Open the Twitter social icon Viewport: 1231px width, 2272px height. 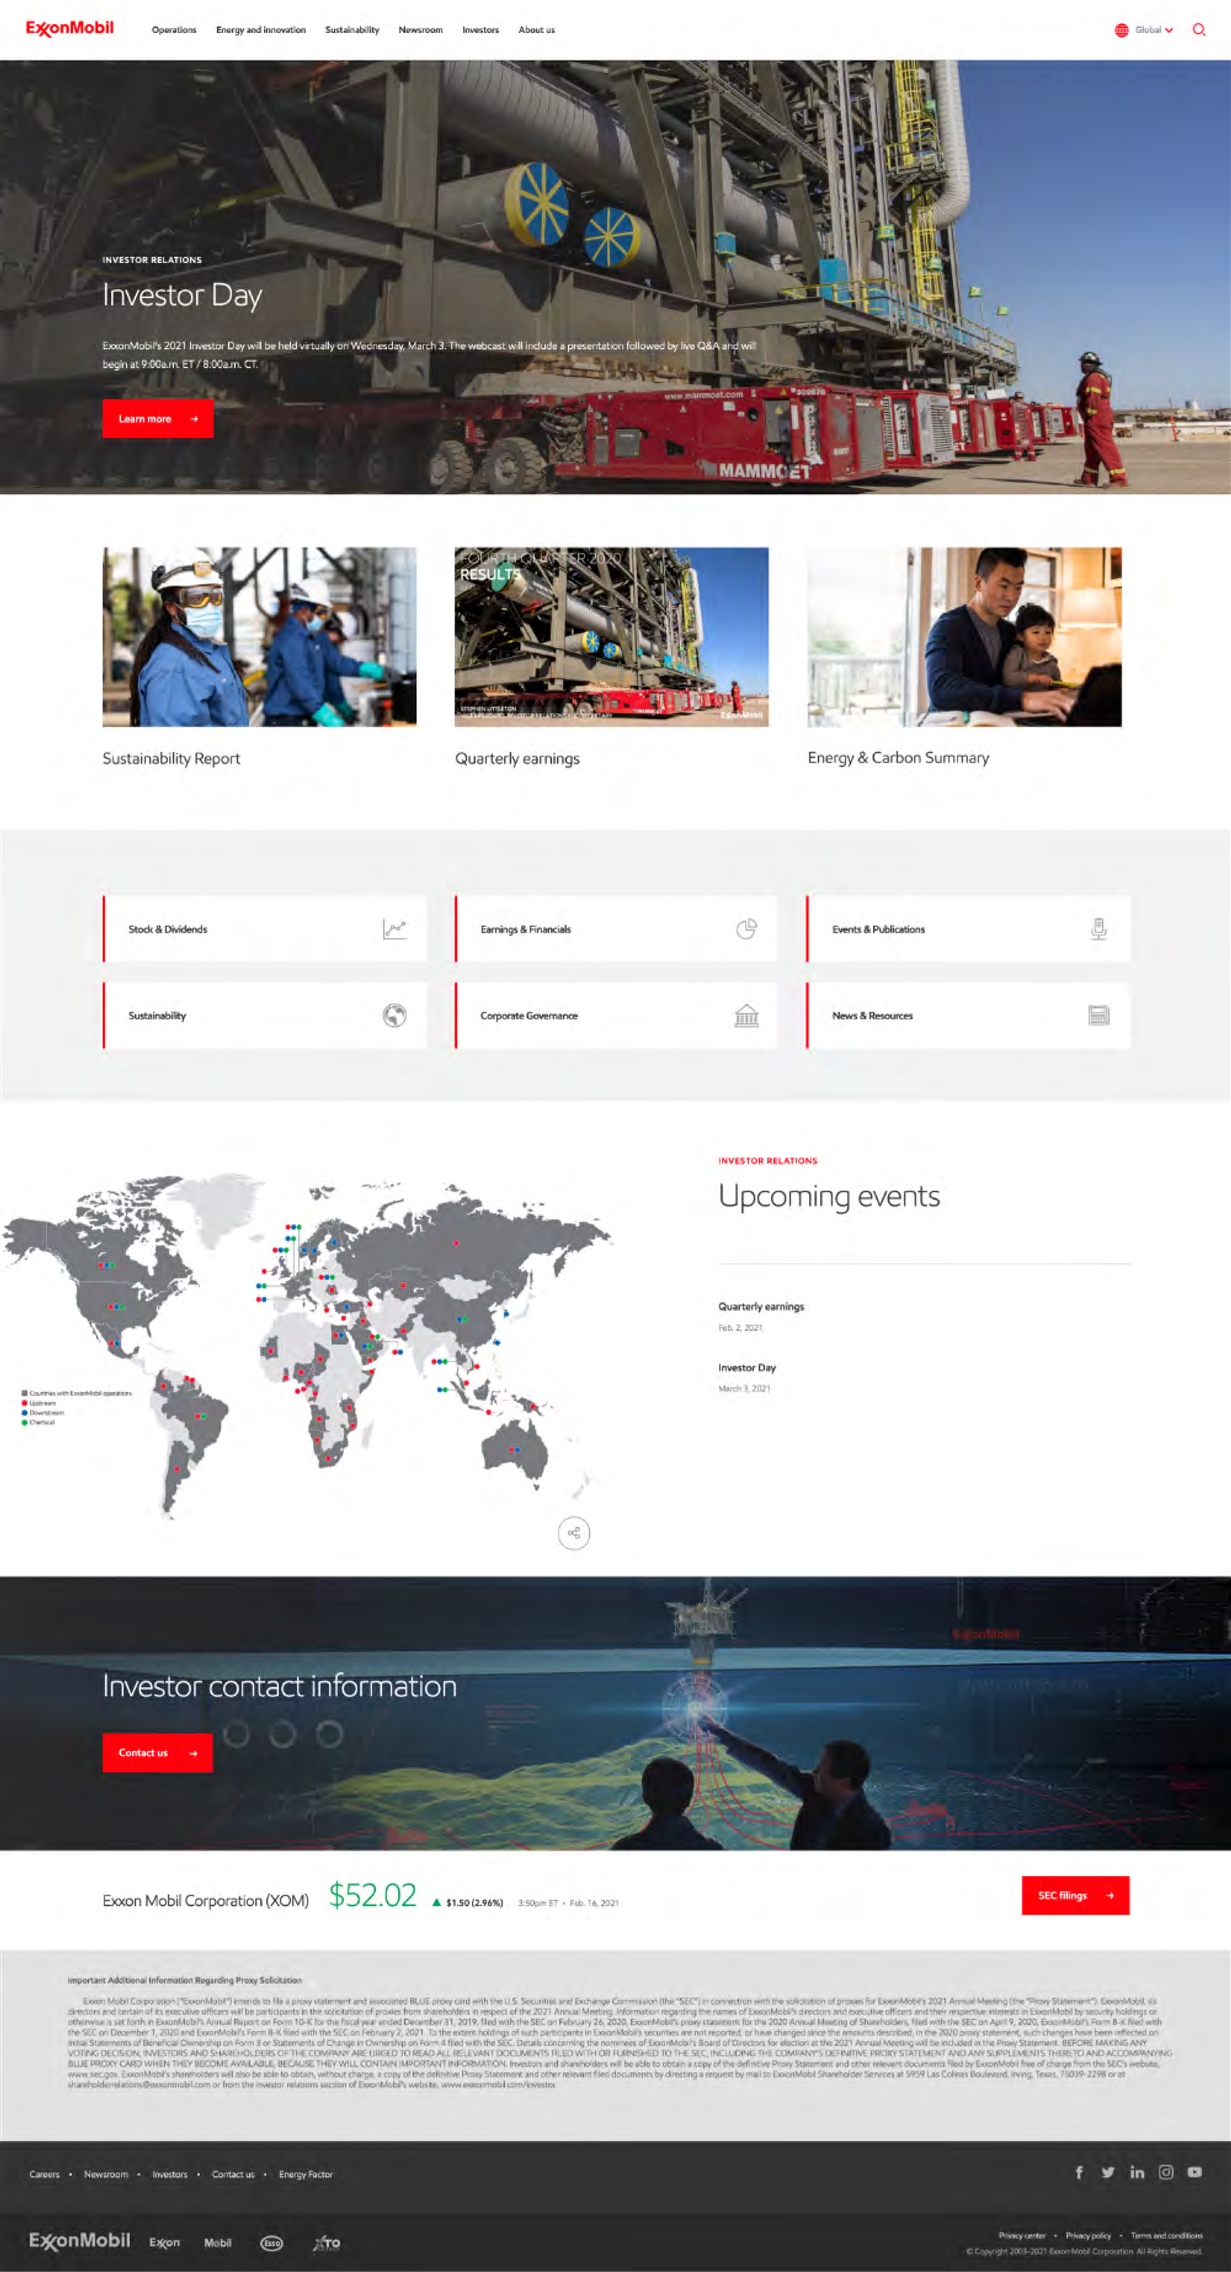tap(1108, 2172)
